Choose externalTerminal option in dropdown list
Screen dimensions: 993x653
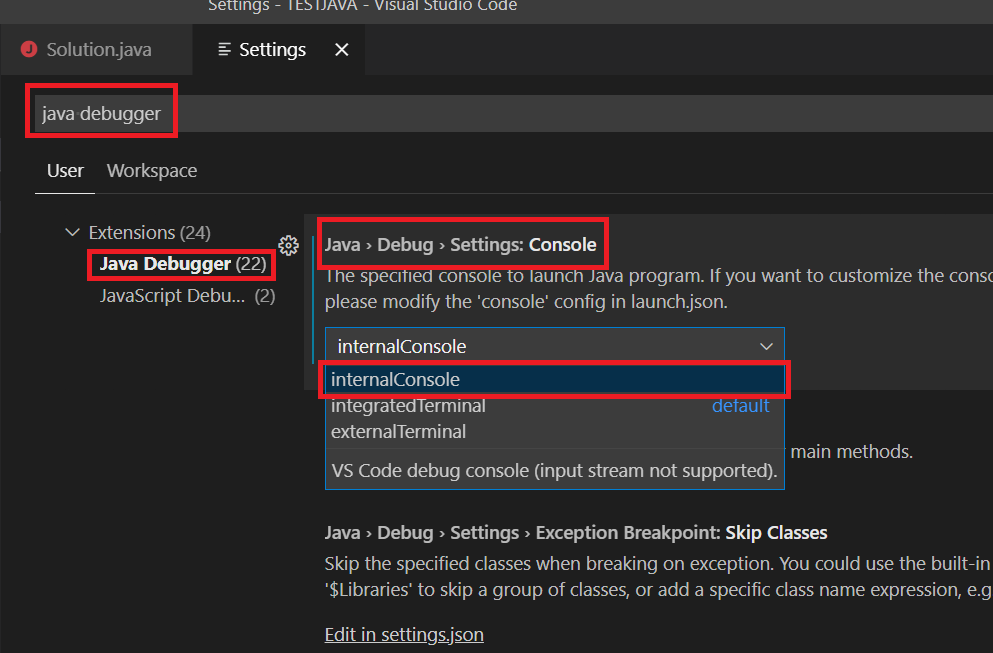[x=555, y=431]
